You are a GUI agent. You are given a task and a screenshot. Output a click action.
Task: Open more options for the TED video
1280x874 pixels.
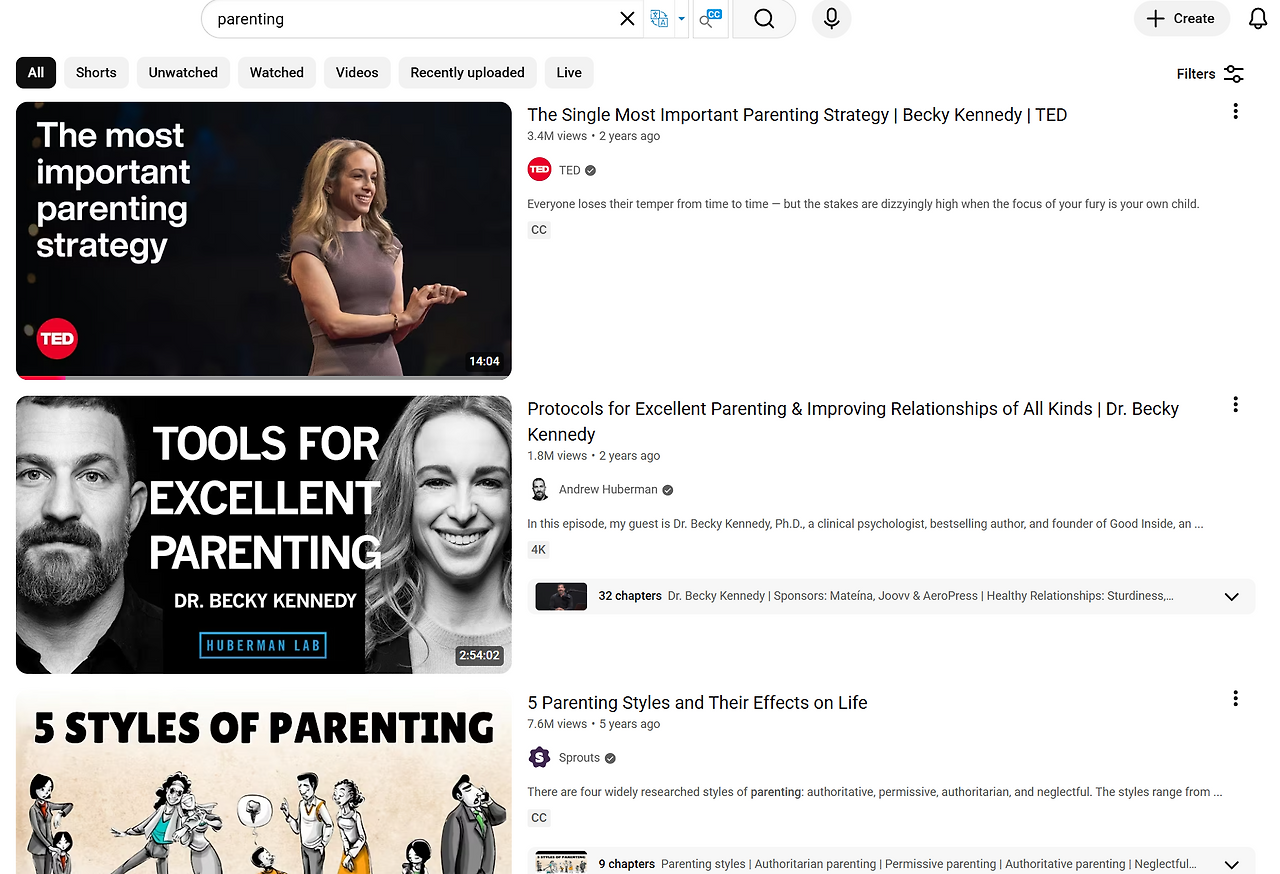click(1235, 111)
